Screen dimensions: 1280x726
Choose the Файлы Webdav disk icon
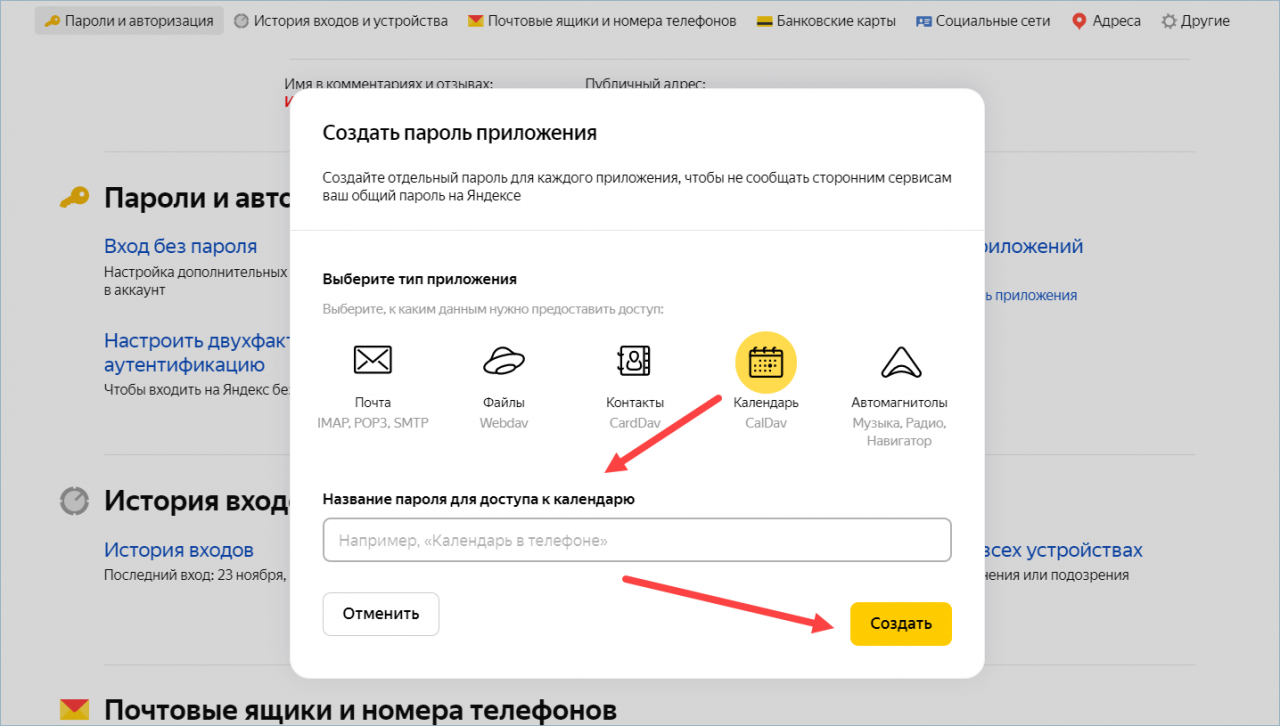504,360
